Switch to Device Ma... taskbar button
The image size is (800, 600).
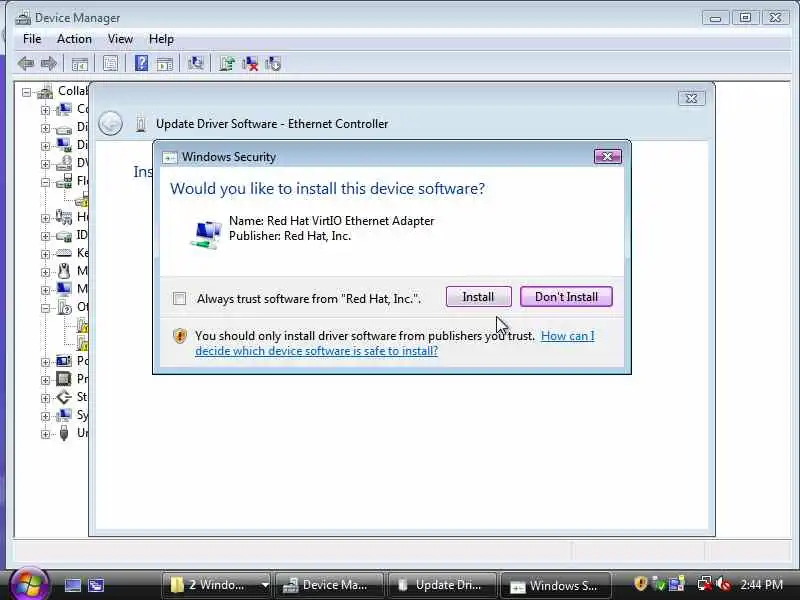click(x=329, y=585)
